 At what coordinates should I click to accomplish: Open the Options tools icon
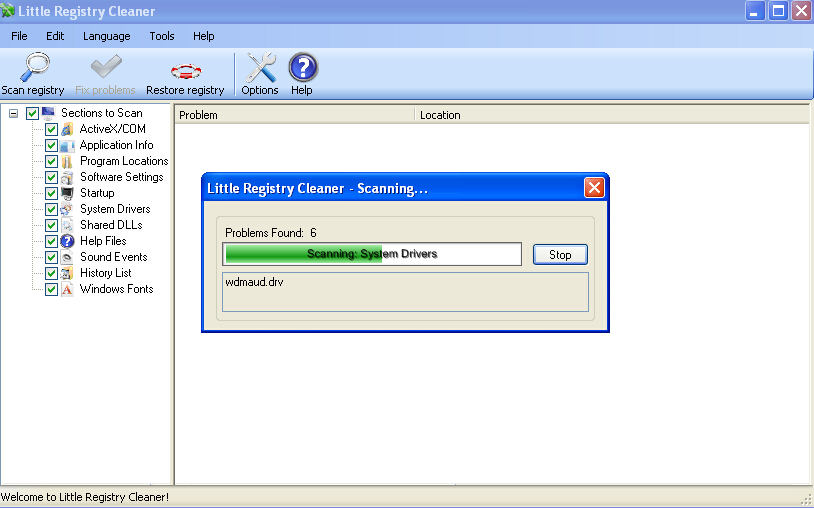(x=260, y=67)
